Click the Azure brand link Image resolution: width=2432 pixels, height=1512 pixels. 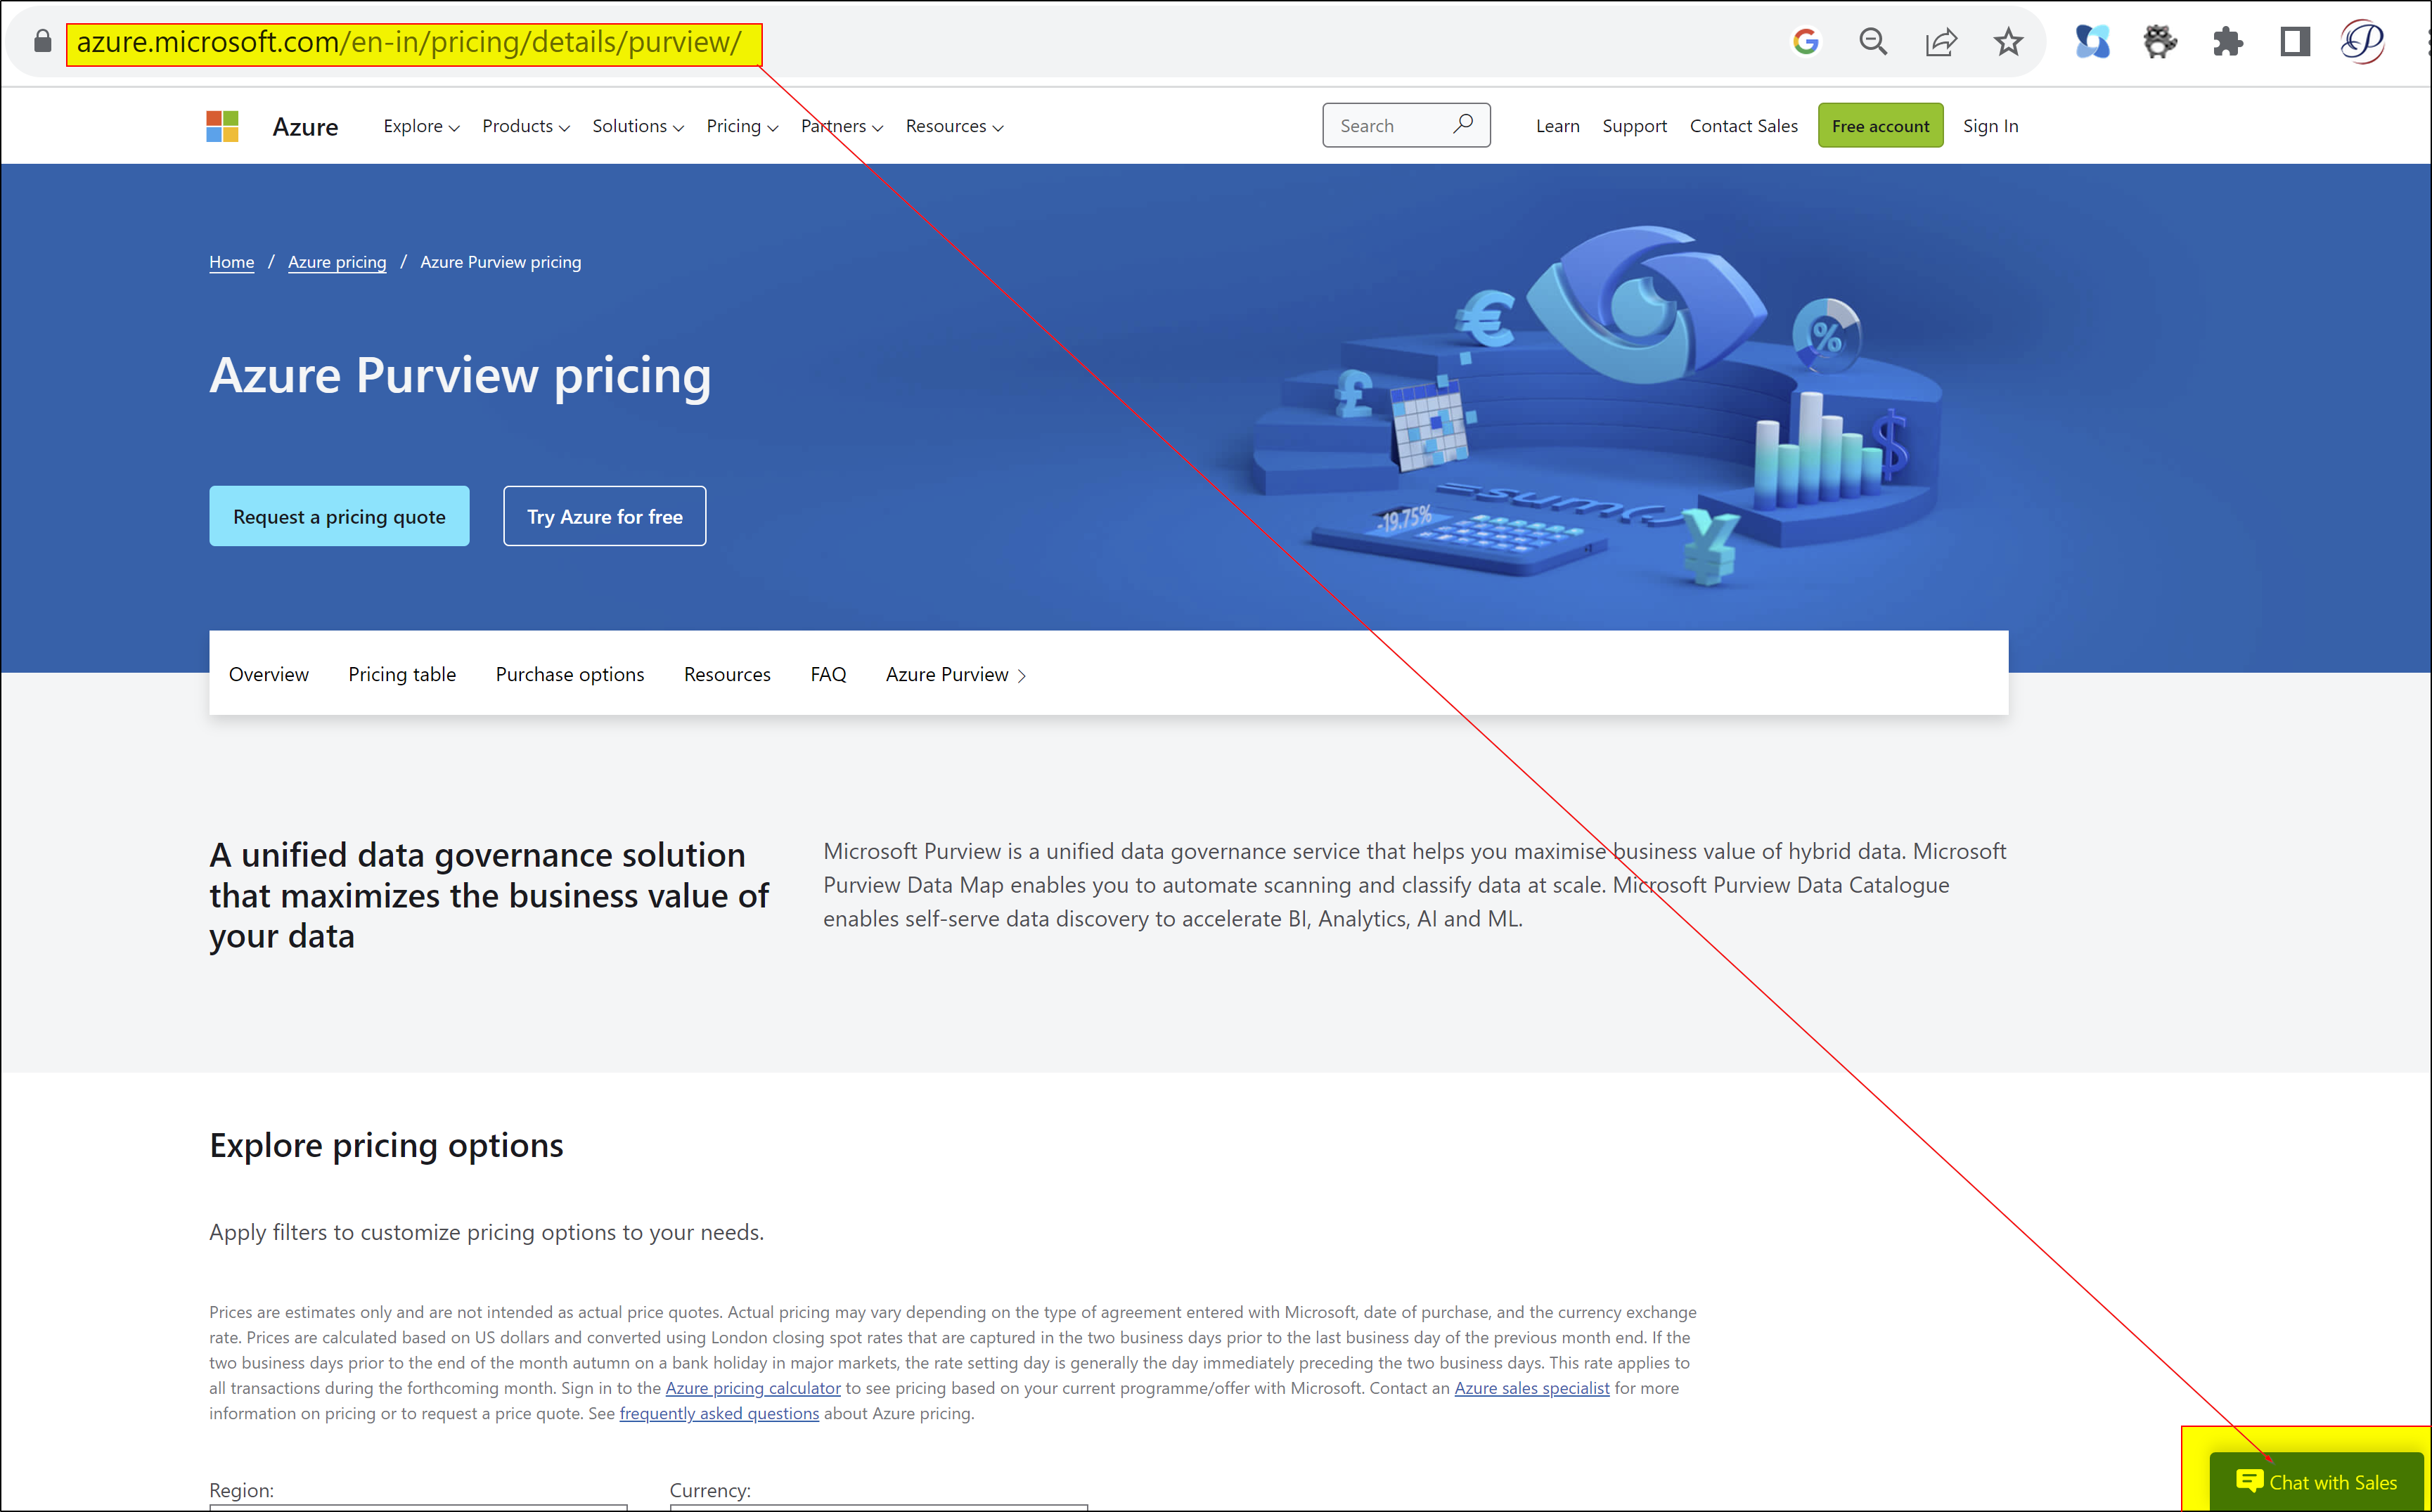click(x=305, y=127)
